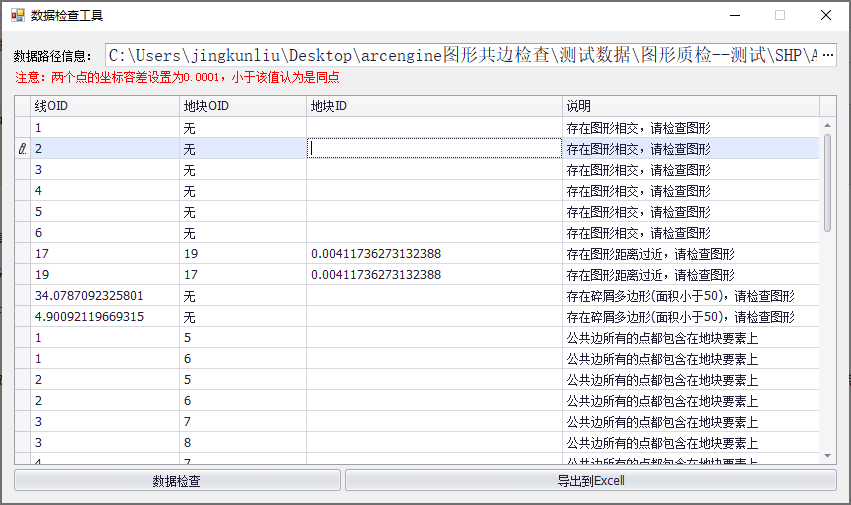Screen dimensions: 851x505
Task: Click the 数据路径信息 label
Action: 52,56
